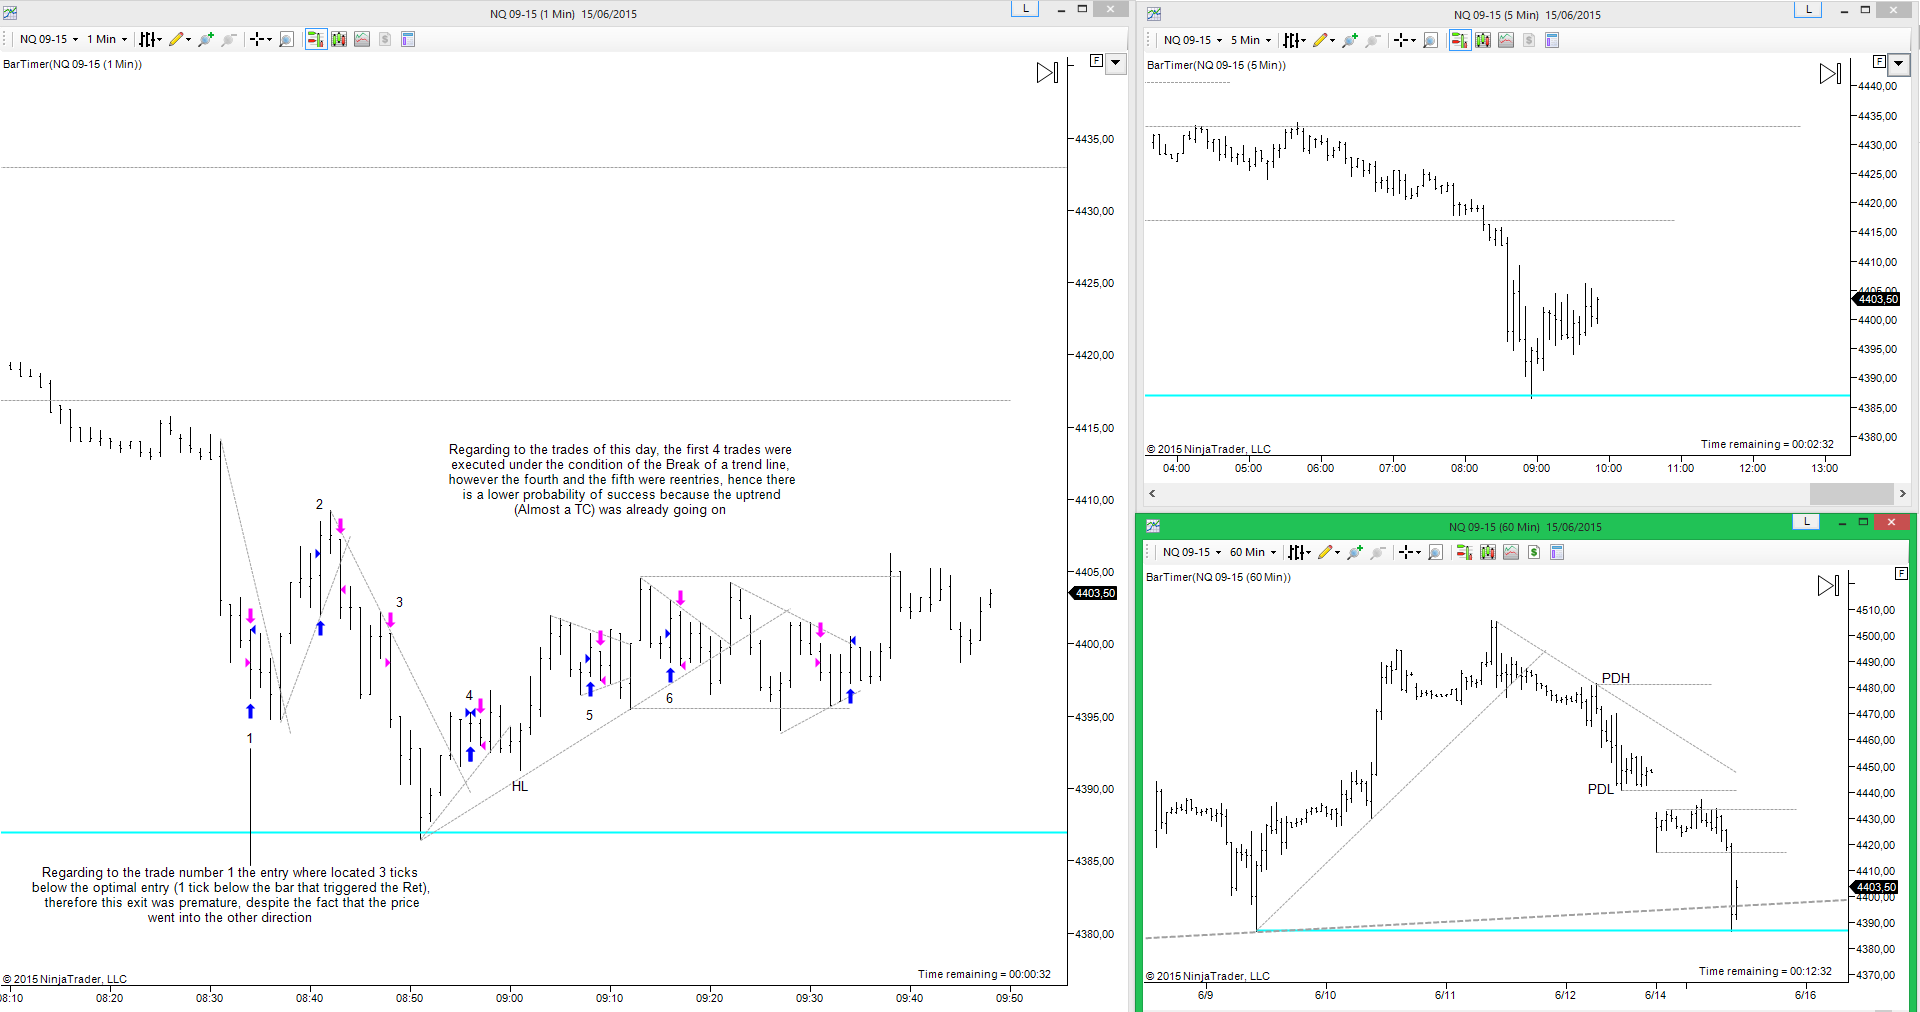This screenshot has width=1920, height=1012.
Task: Open Data Series icon in 60 Min chart
Action: 1488,552
